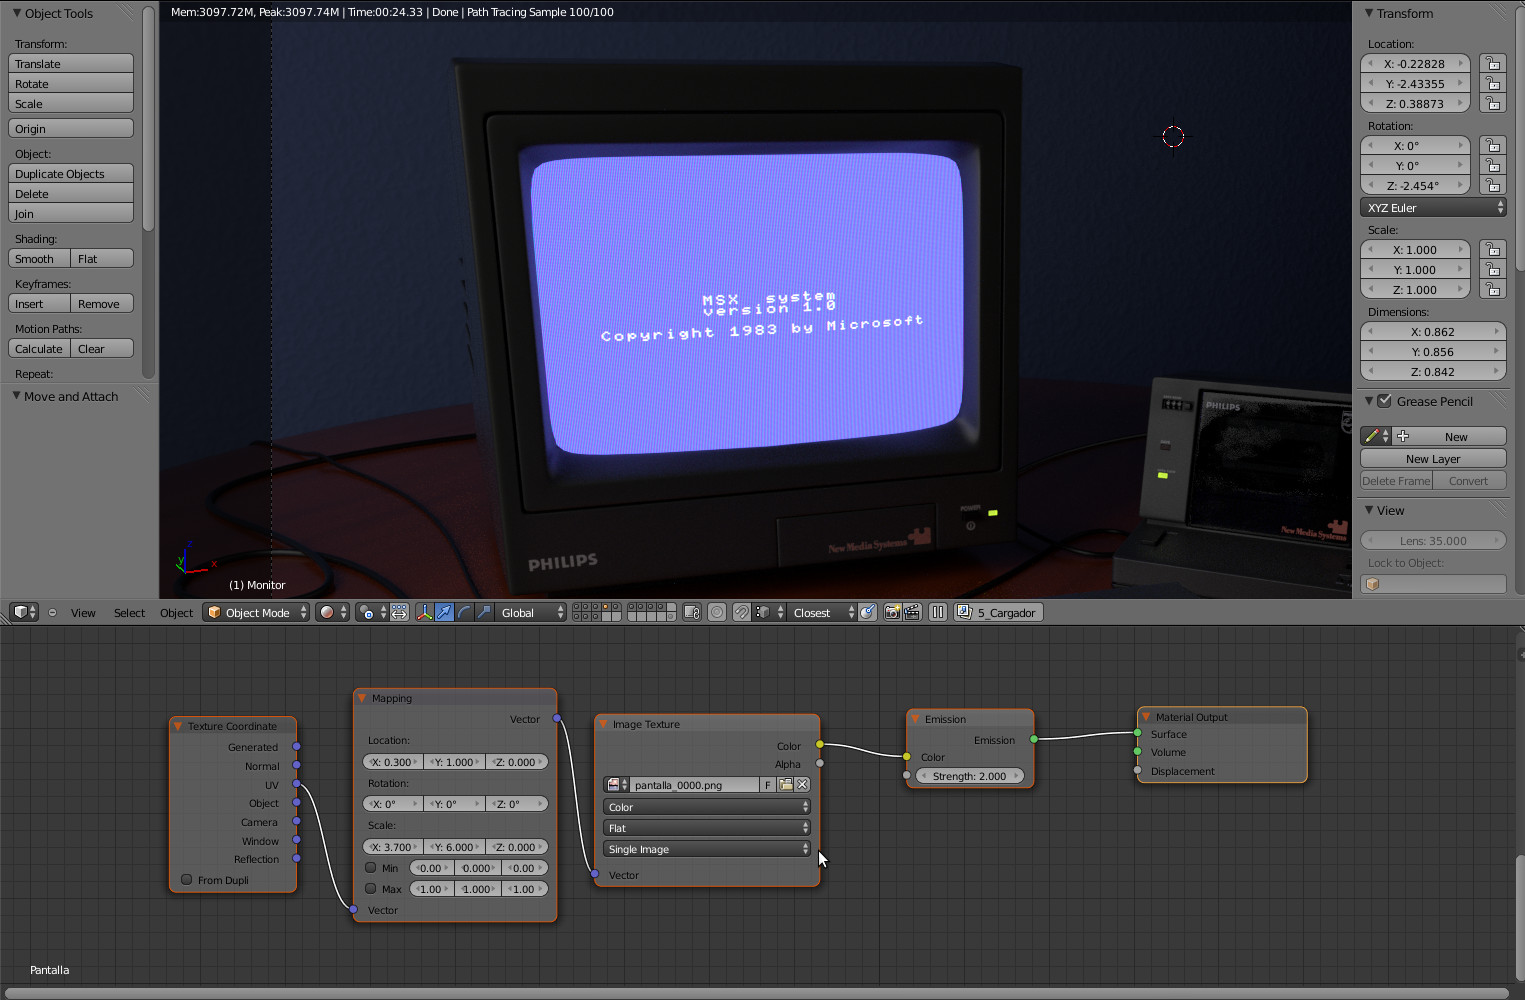Expand the Move and Attach panel
1525x1000 pixels.
(x=17, y=396)
